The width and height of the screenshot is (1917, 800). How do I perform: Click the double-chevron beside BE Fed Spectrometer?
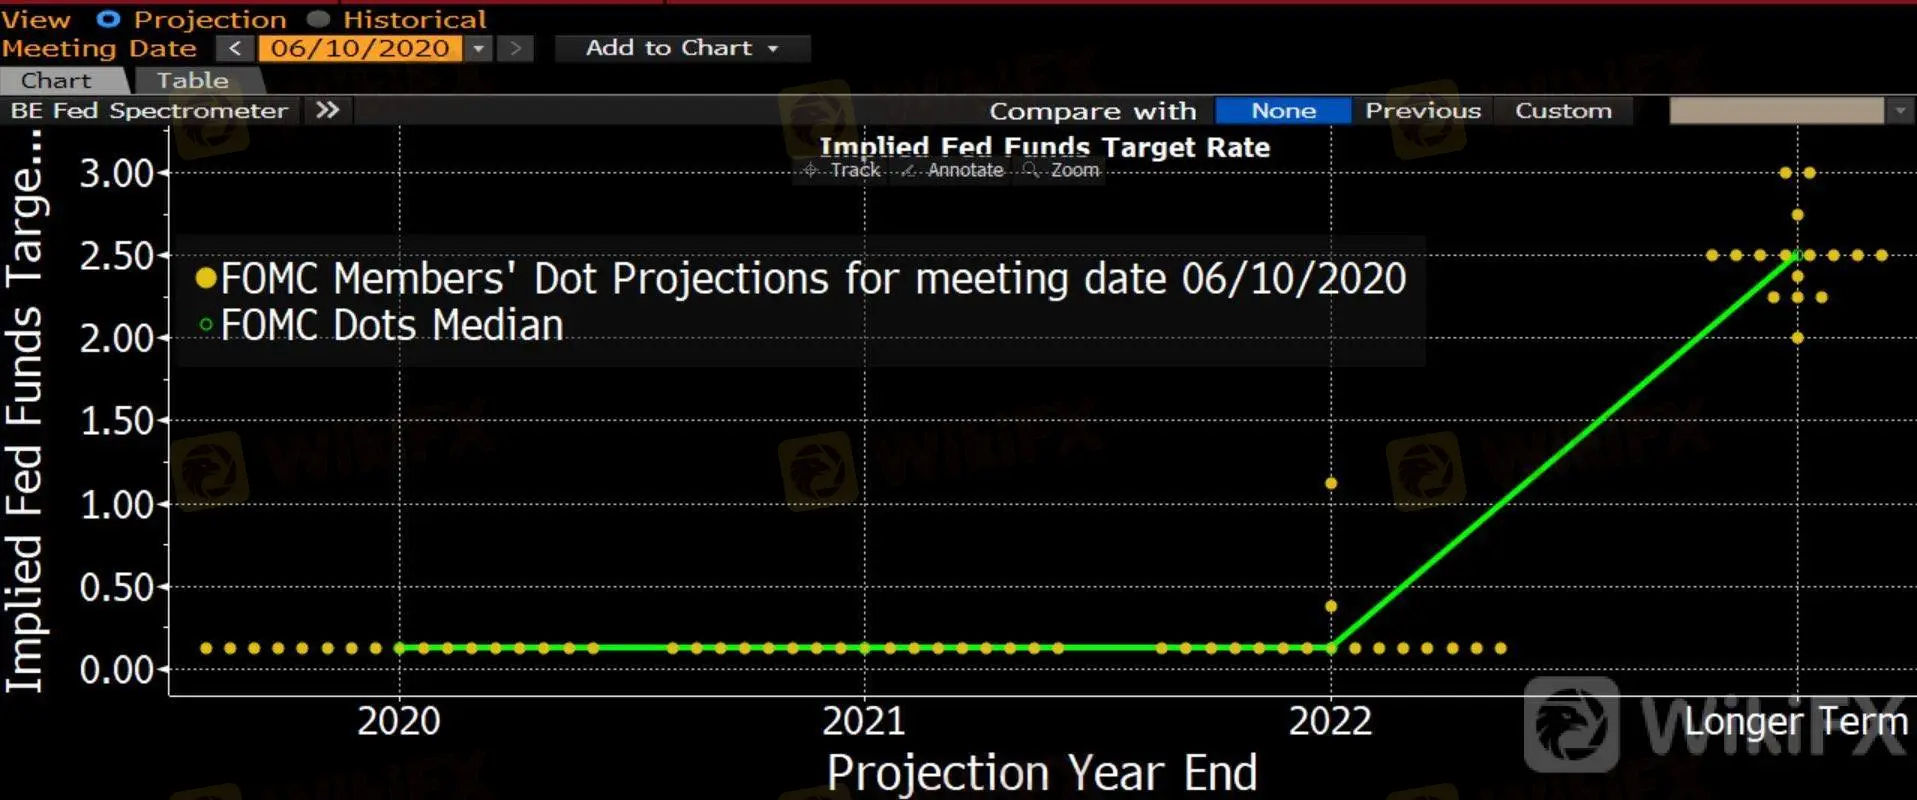[x=327, y=110]
